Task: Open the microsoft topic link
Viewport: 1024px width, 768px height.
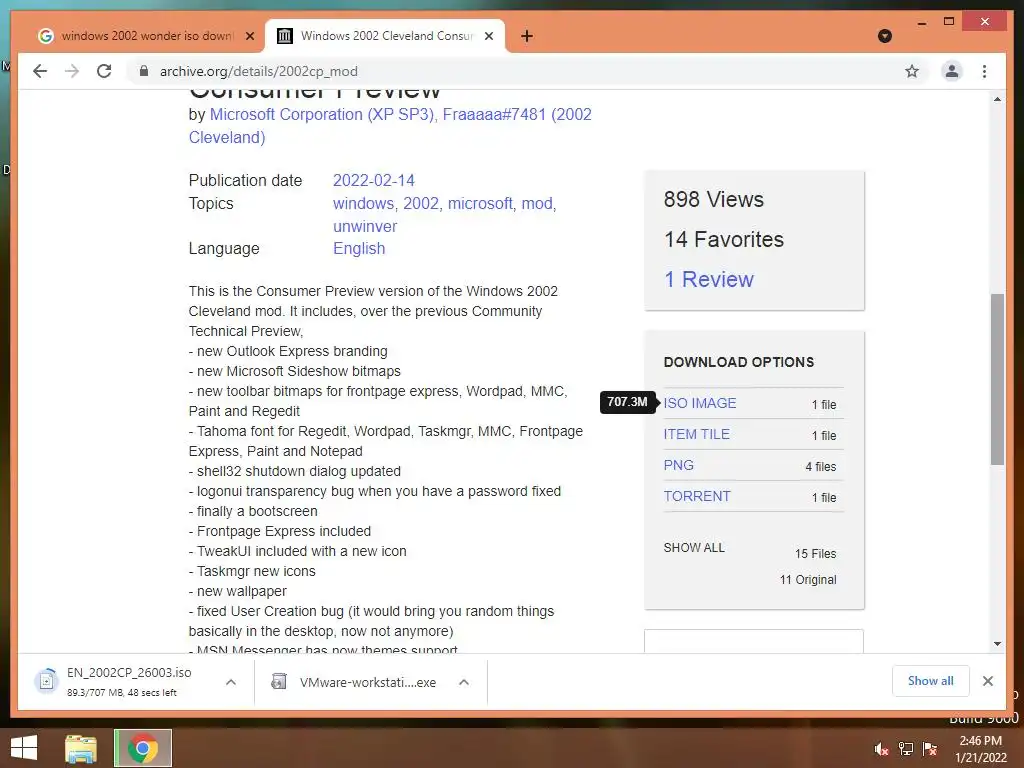Action: (x=480, y=204)
